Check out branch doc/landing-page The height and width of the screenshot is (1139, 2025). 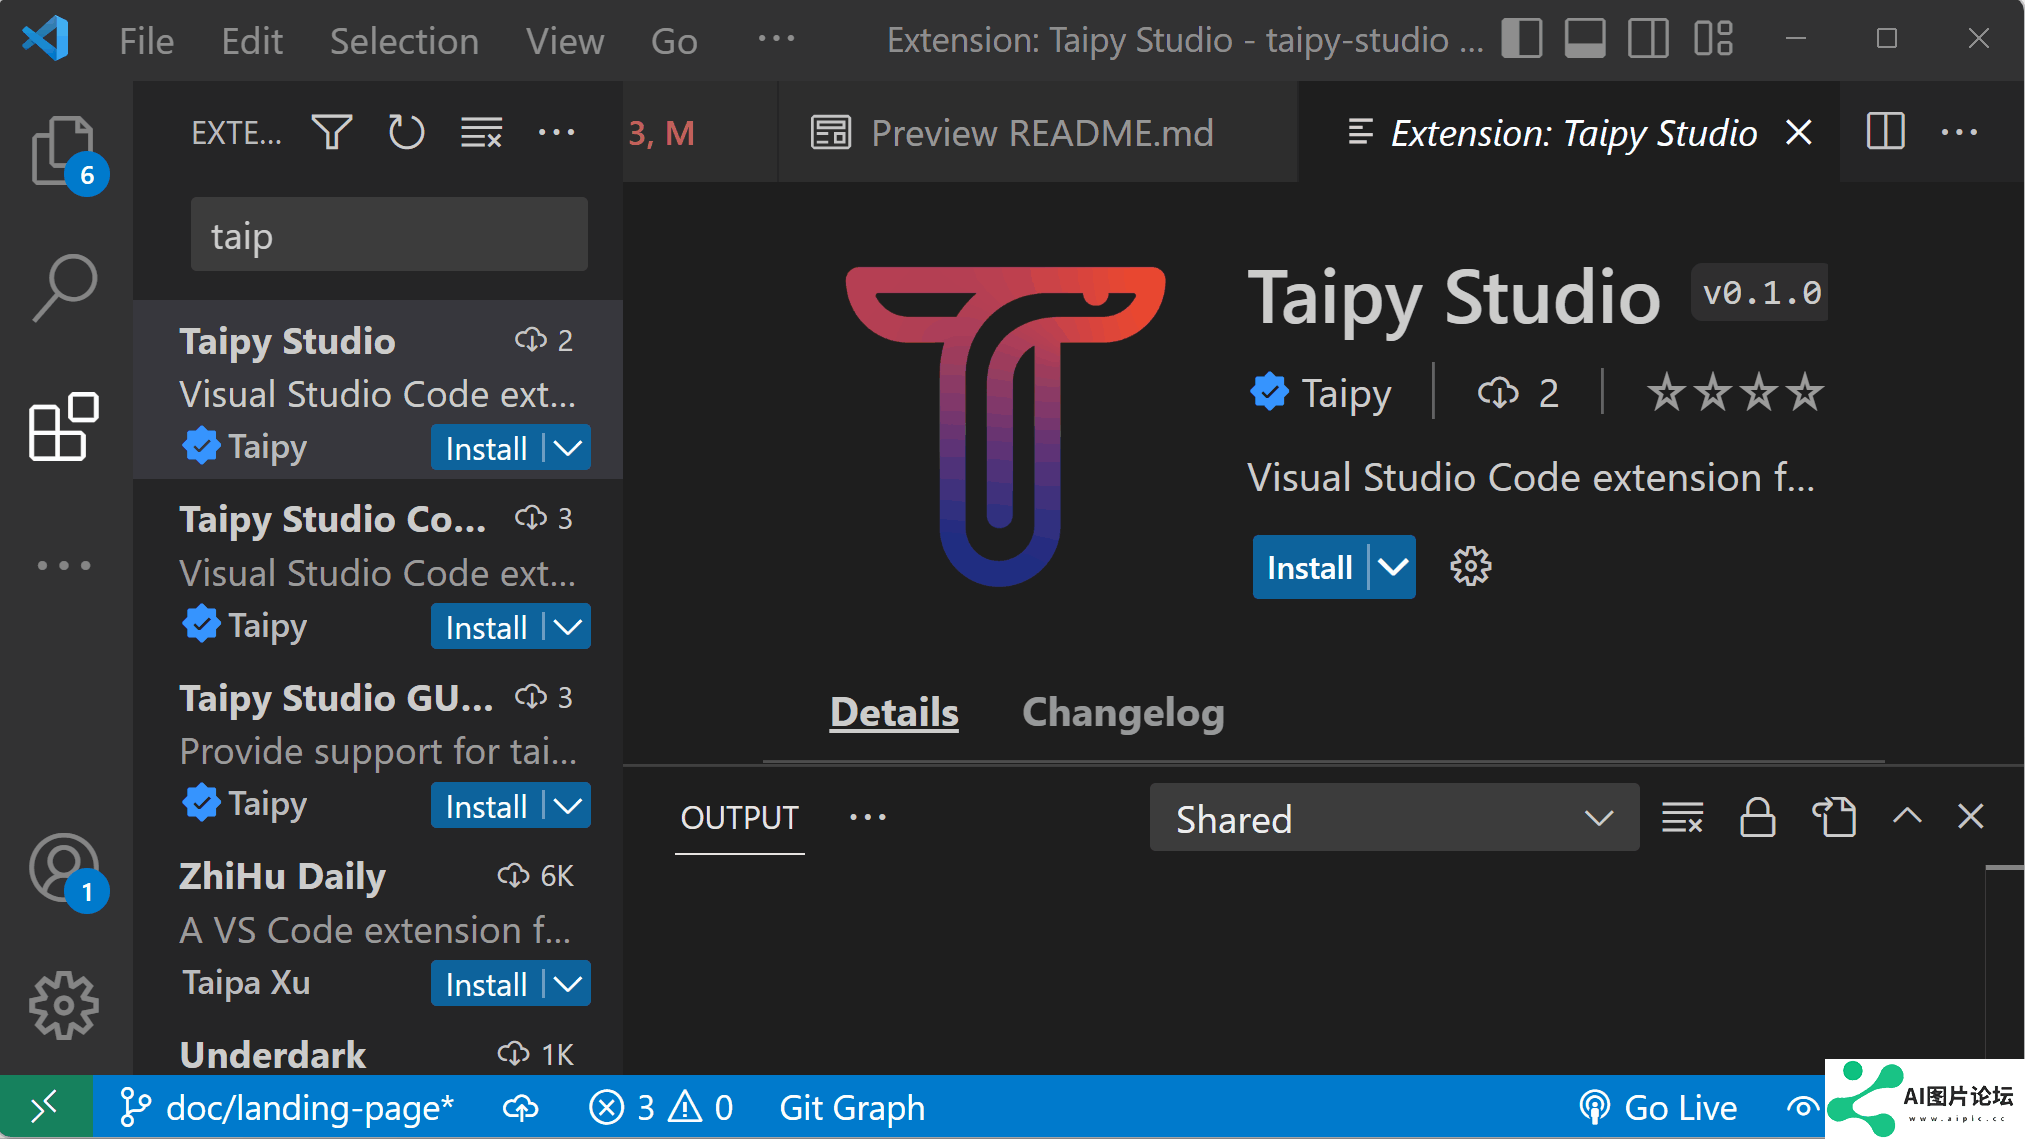click(287, 1108)
